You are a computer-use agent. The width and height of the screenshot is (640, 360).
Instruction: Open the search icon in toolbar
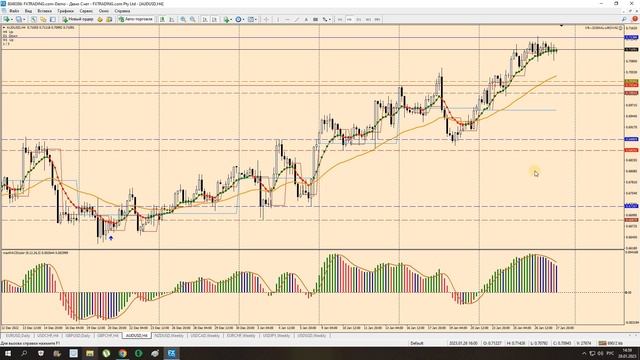[624, 19]
